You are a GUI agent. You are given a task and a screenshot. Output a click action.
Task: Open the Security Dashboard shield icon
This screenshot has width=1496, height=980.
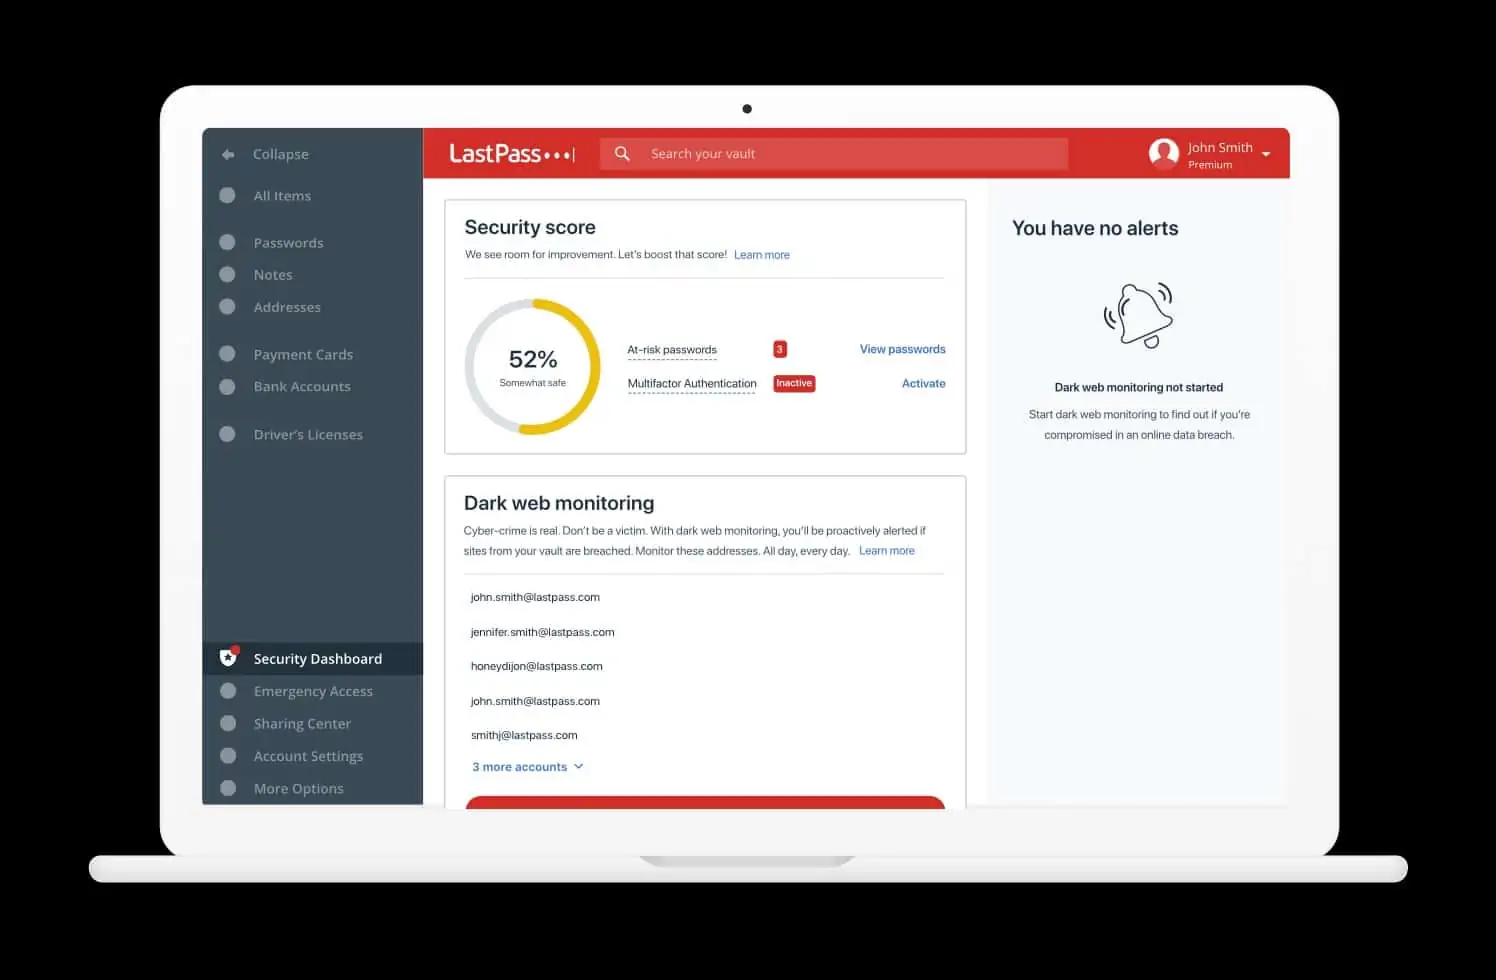[x=228, y=658]
